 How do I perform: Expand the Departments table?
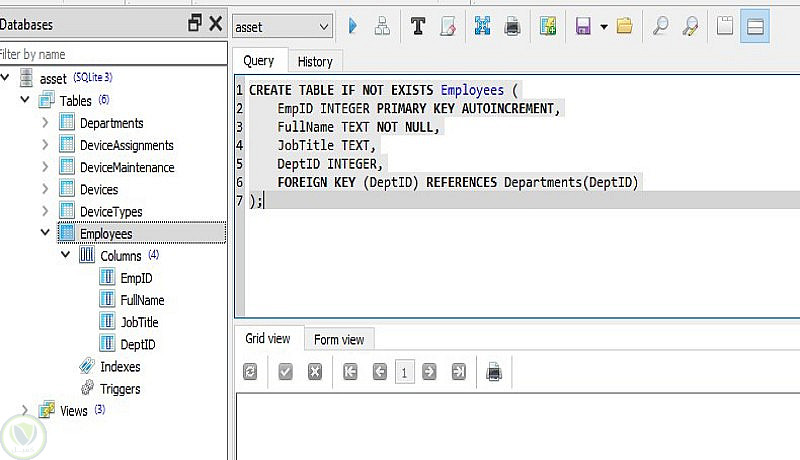[x=45, y=122]
